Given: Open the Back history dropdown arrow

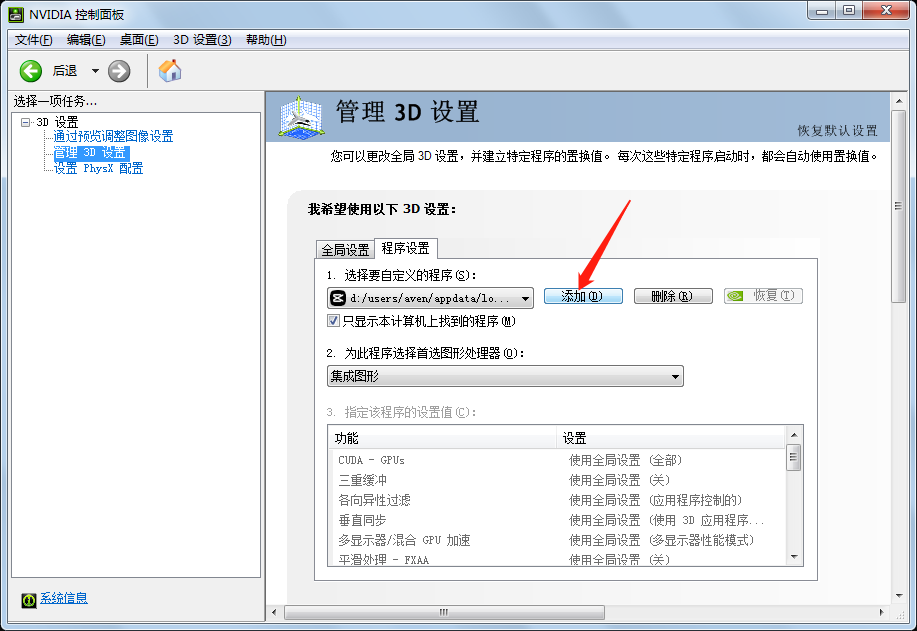Looking at the screenshot, I should 95,70.
